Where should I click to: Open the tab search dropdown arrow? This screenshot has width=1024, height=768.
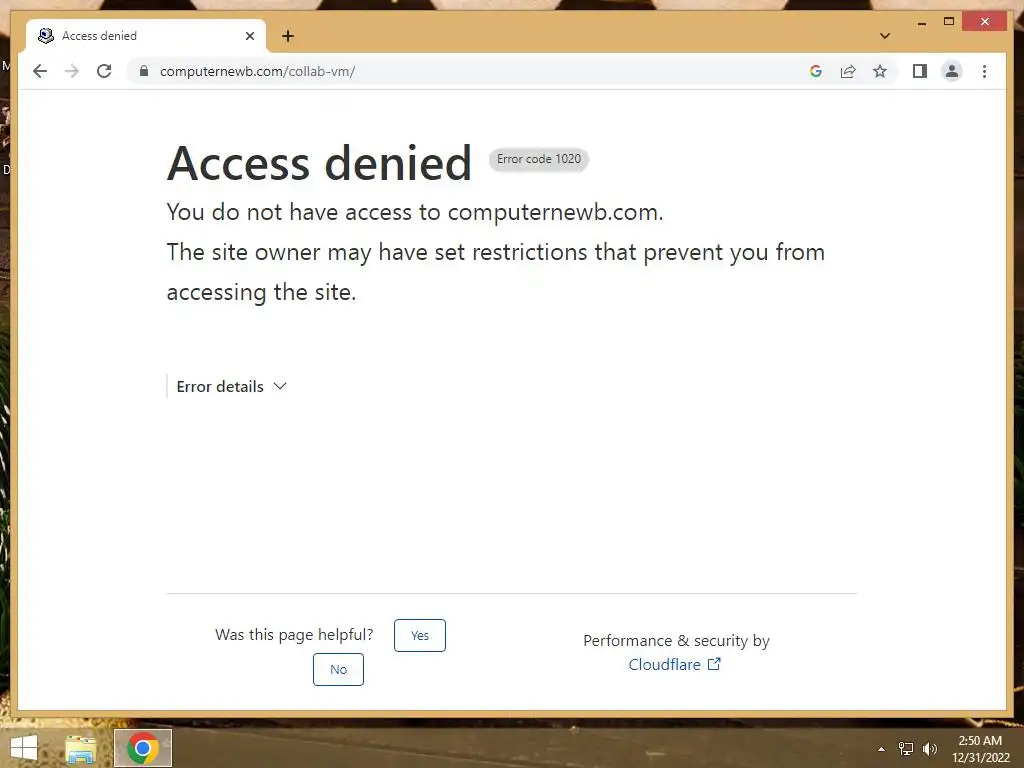[885, 36]
